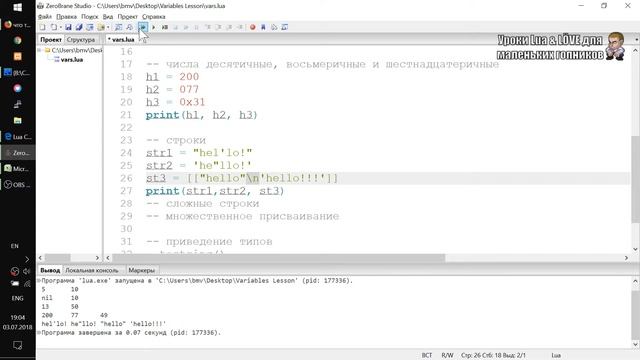Viewport: 640px width, 360px height.
Task: Open the Справка menu
Action: 153,17
